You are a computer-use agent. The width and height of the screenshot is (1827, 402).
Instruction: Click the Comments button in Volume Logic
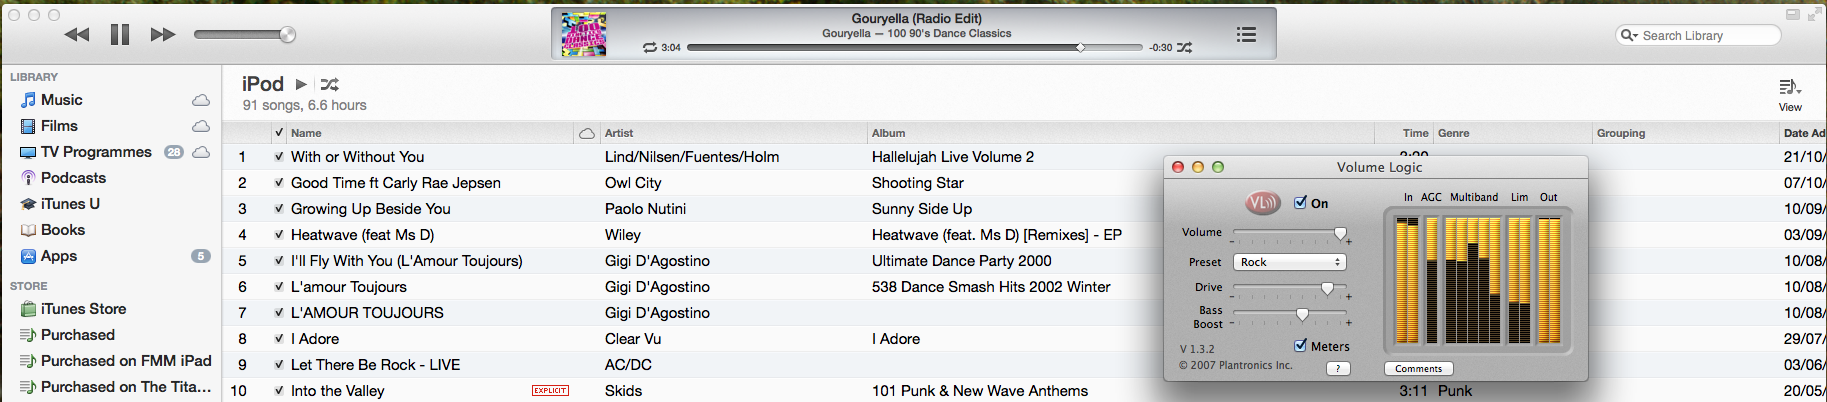click(x=1418, y=369)
